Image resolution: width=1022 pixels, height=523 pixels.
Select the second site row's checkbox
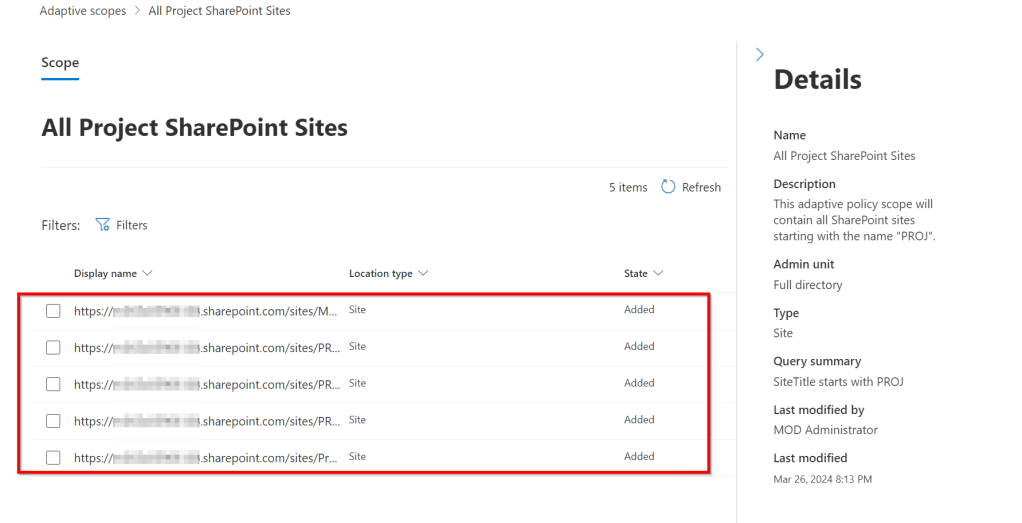(x=53, y=348)
